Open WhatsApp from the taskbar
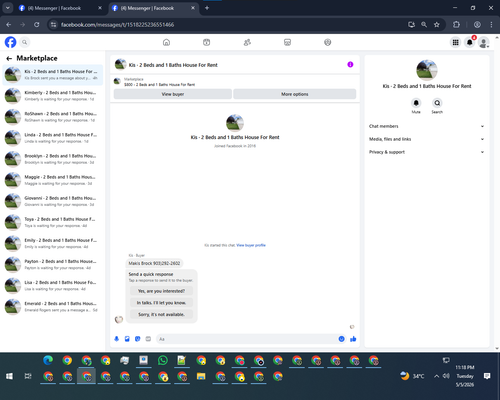 tap(163, 361)
